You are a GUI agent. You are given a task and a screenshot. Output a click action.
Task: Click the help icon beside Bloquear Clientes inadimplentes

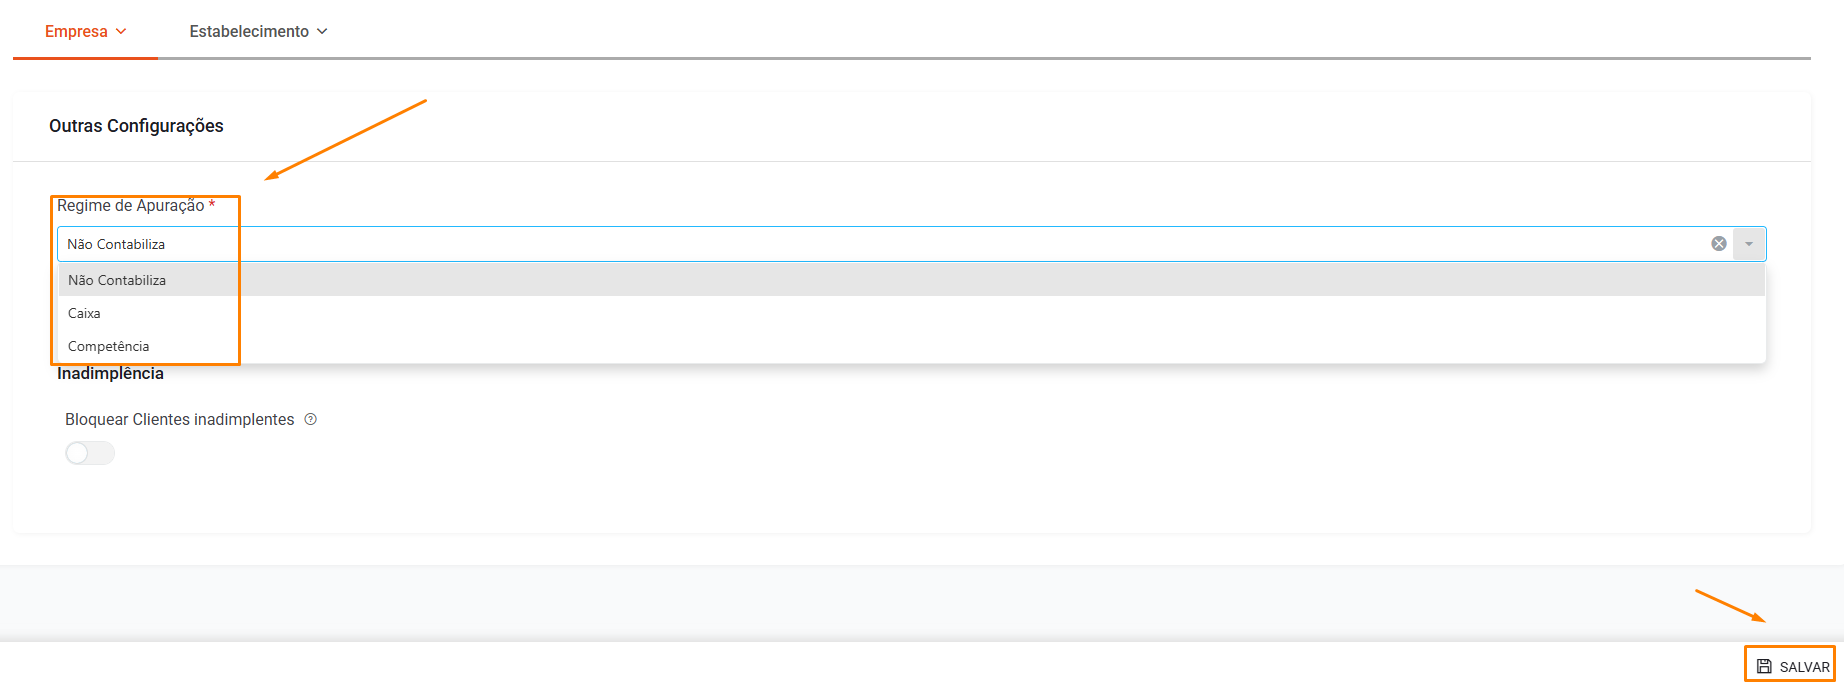(311, 419)
